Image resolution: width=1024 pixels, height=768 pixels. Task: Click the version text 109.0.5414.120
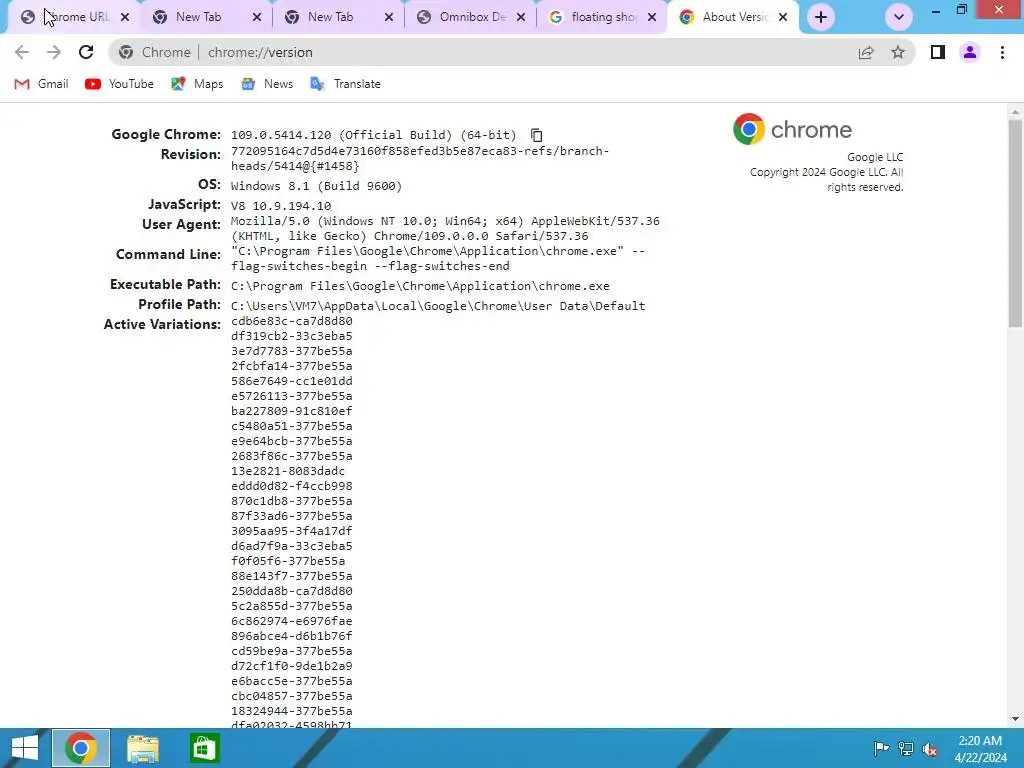point(281,135)
